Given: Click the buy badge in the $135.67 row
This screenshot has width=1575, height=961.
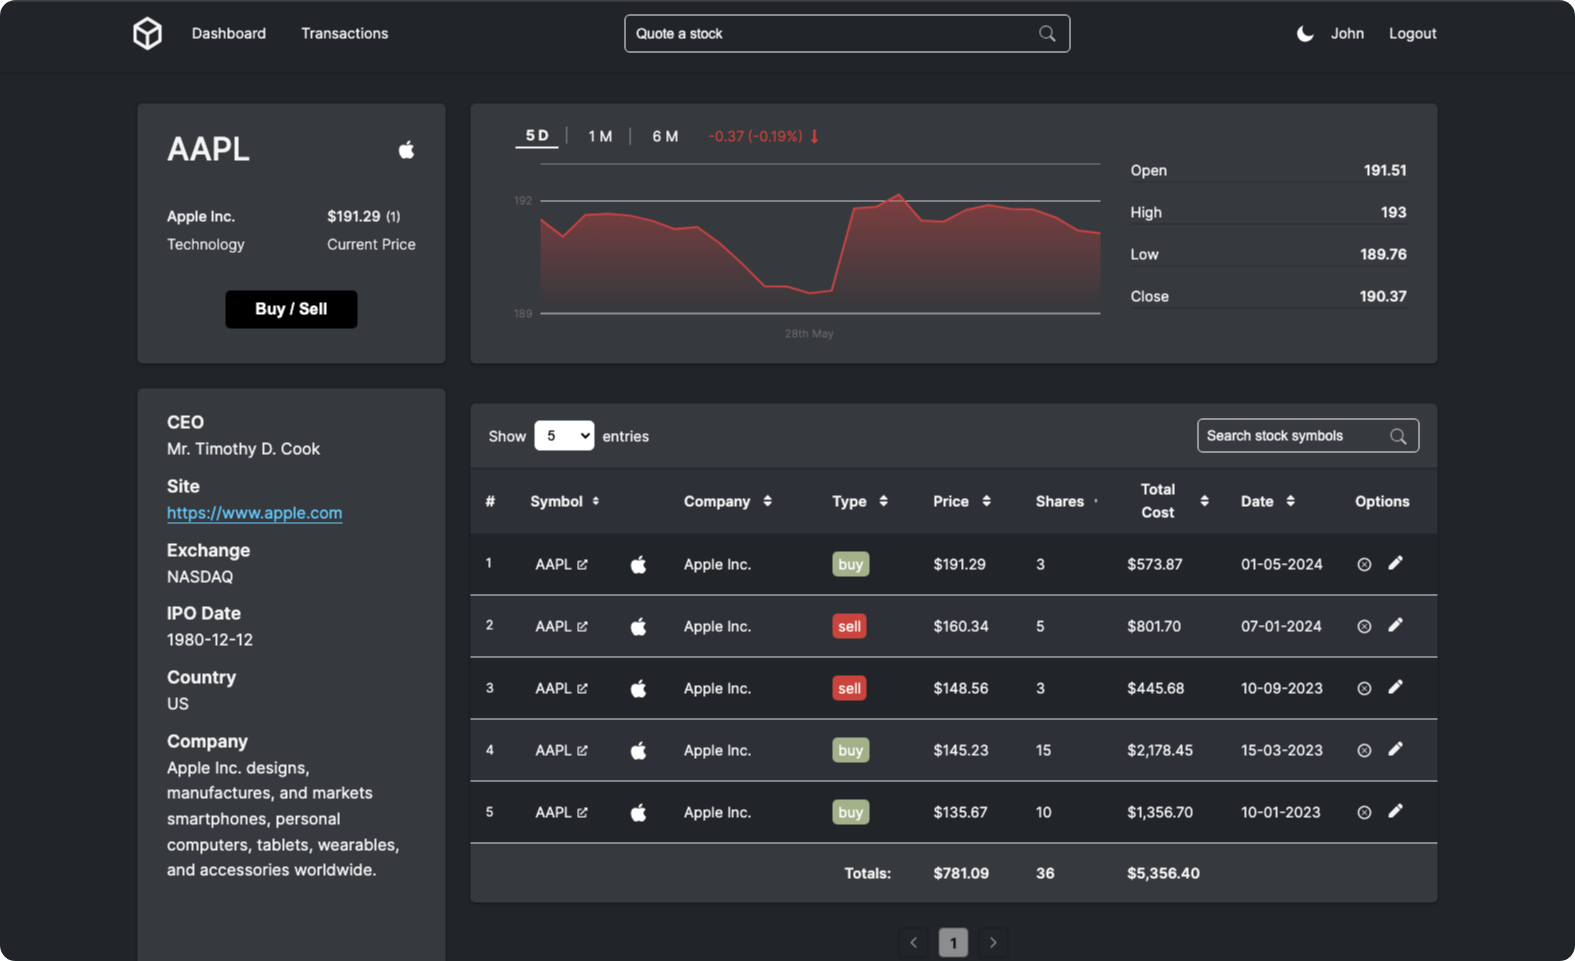Looking at the screenshot, I should [850, 812].
